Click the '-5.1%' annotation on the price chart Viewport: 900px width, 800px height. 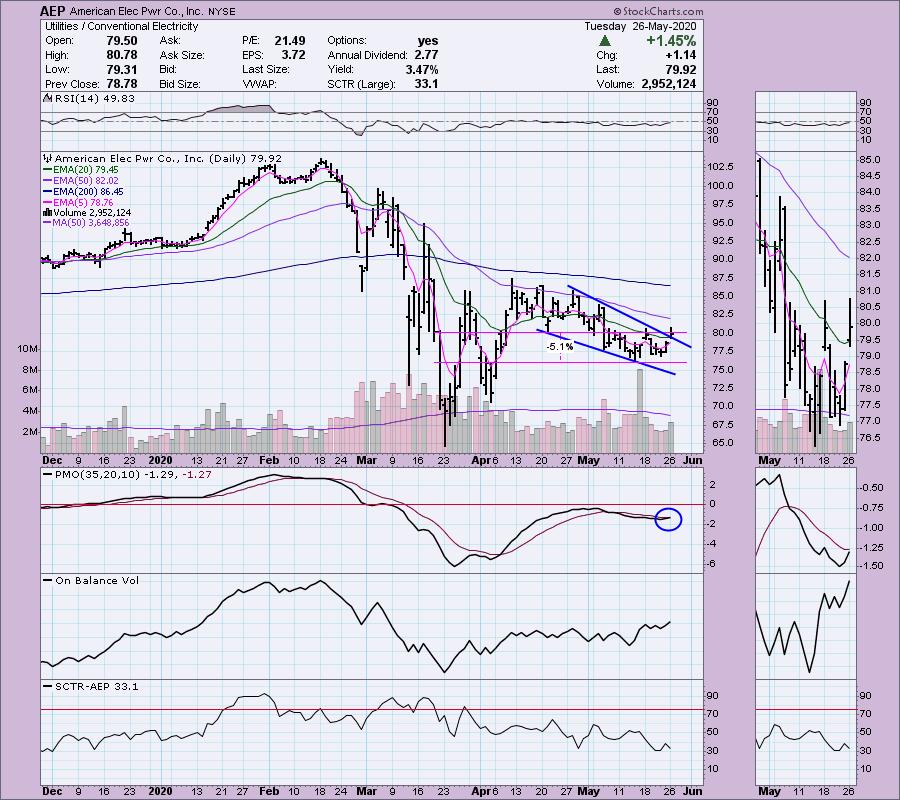click(559, 347)
